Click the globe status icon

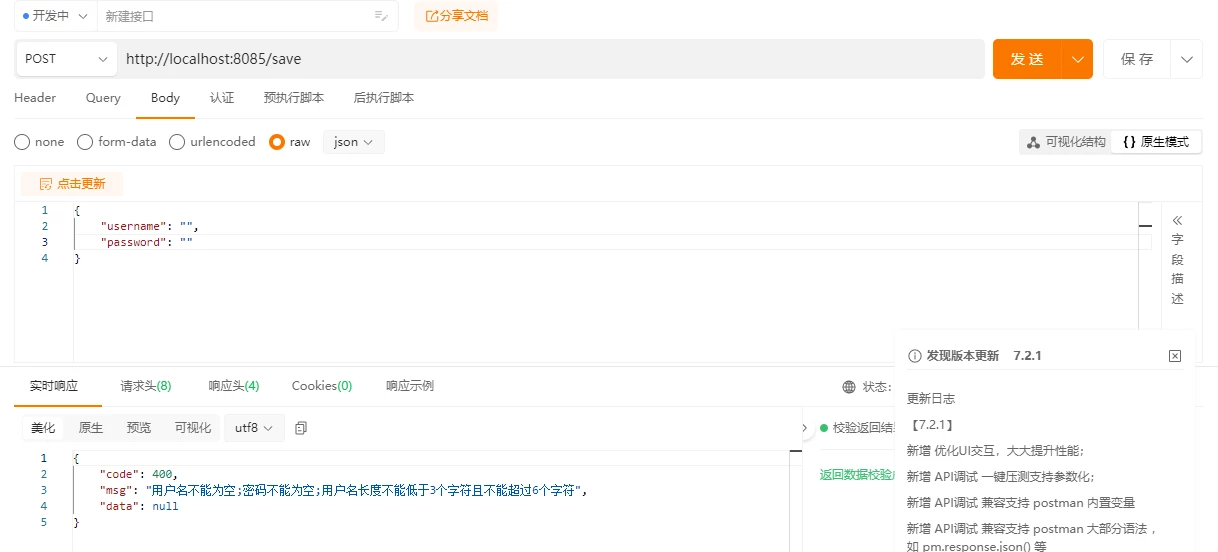849,387
